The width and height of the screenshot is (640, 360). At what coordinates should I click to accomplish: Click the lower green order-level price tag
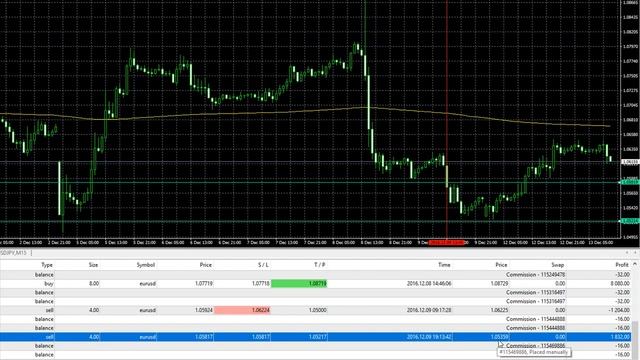pyautogui.click(x=630, y=221)
